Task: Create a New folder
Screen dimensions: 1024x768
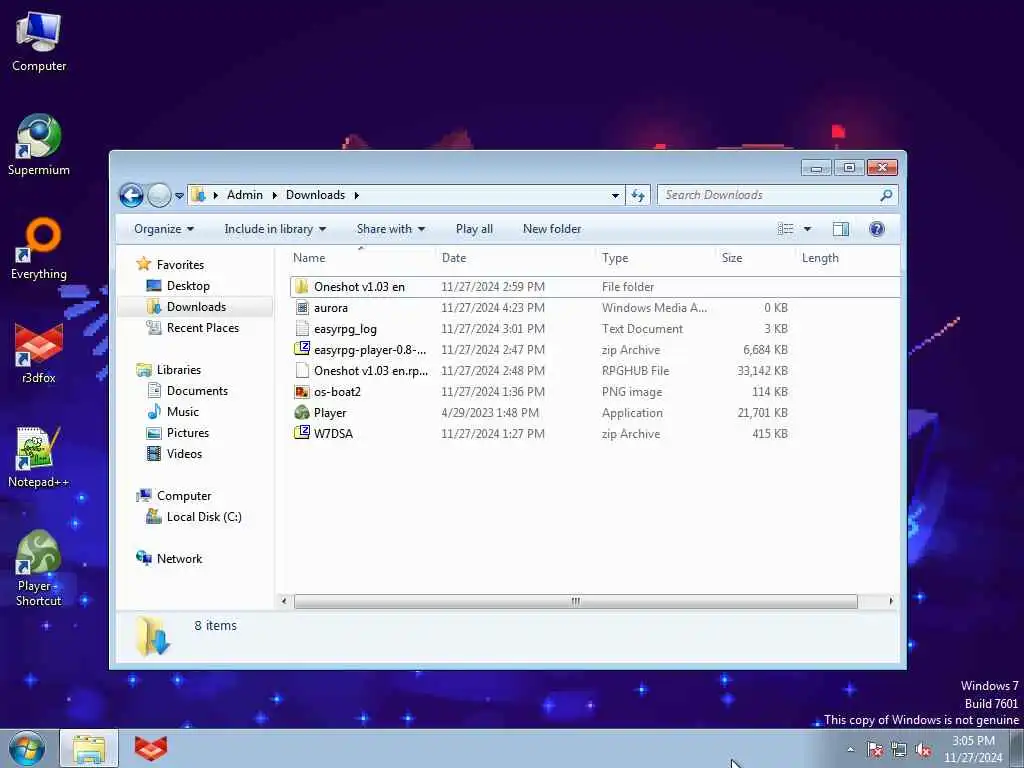Action: [x=552, y=229]
